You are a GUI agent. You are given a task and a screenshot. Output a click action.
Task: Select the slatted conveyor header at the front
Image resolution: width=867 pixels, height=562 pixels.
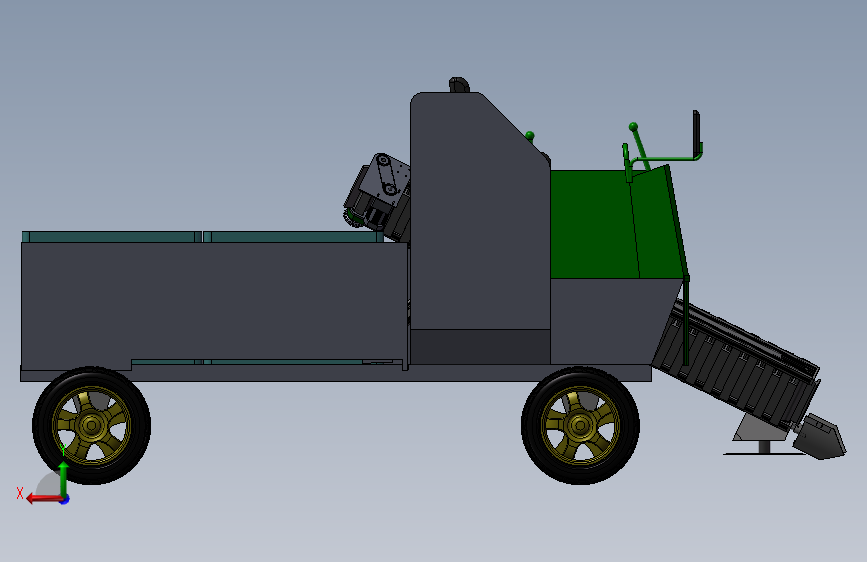point(737,365)
